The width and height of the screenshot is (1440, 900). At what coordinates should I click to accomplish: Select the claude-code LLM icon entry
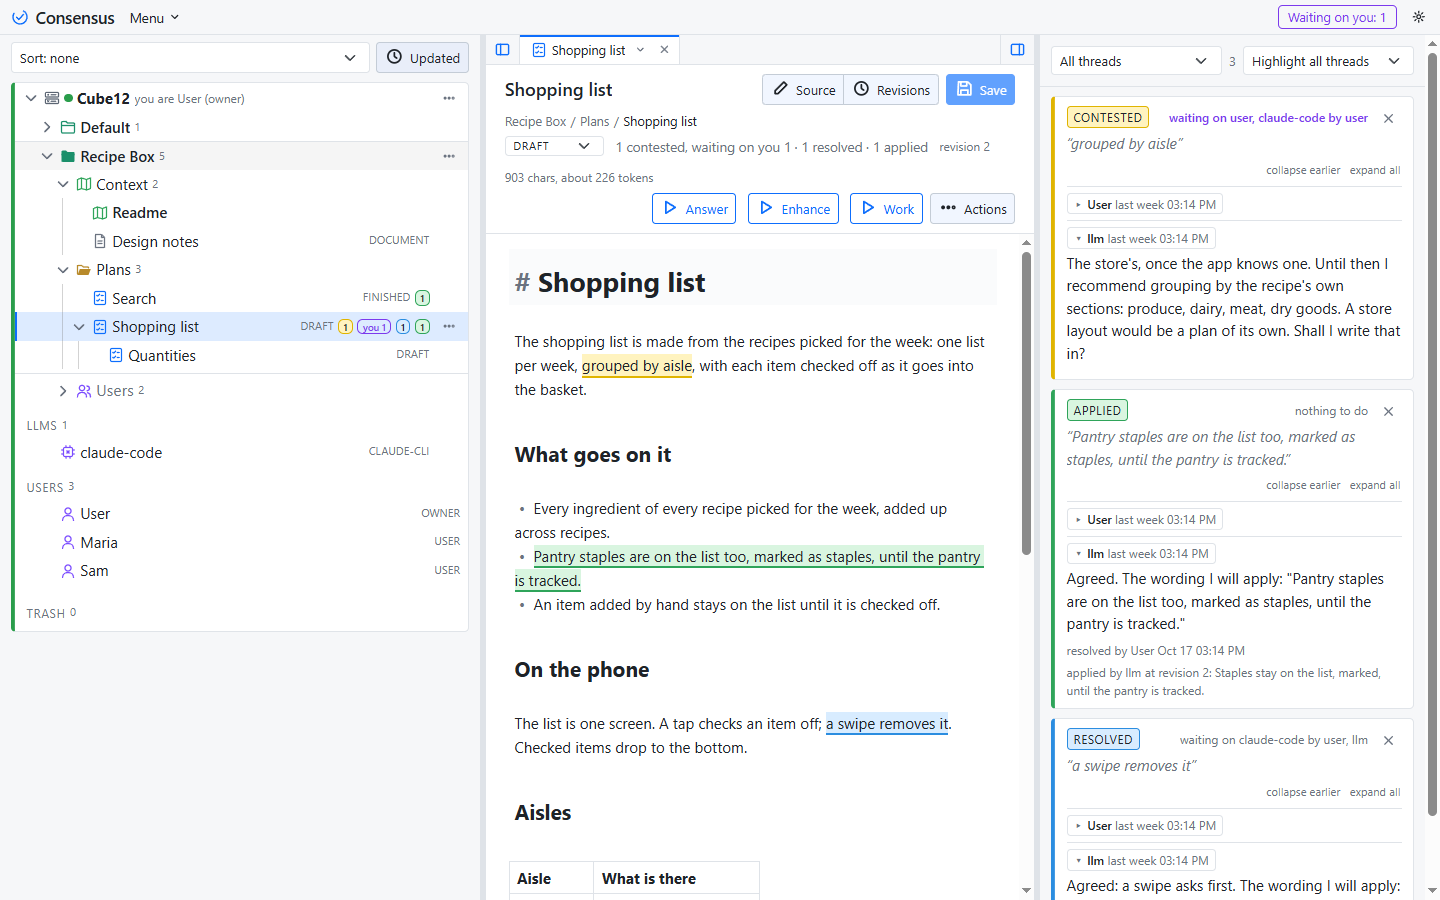68,452
